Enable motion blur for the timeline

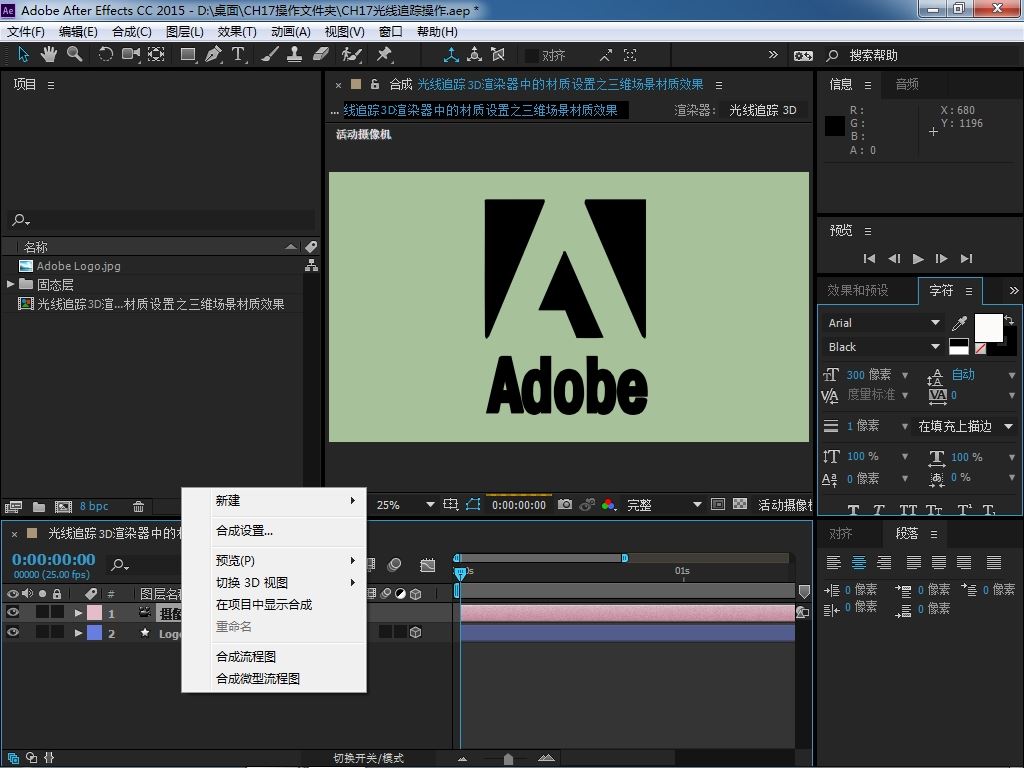click(x=394, y=565)
